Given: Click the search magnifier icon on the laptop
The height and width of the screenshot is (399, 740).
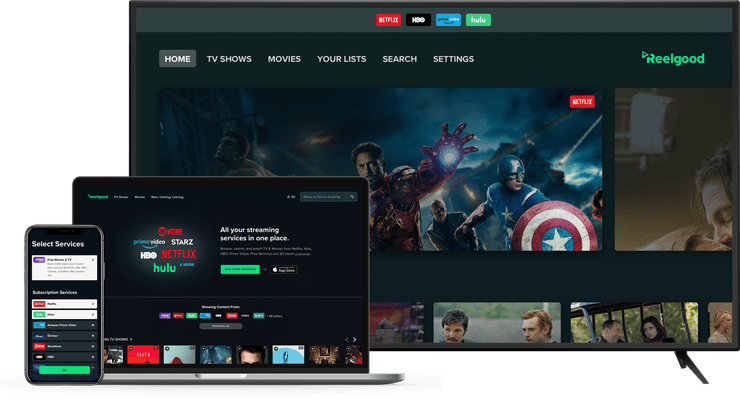Looking at the screenshot, I should point(352,196).
